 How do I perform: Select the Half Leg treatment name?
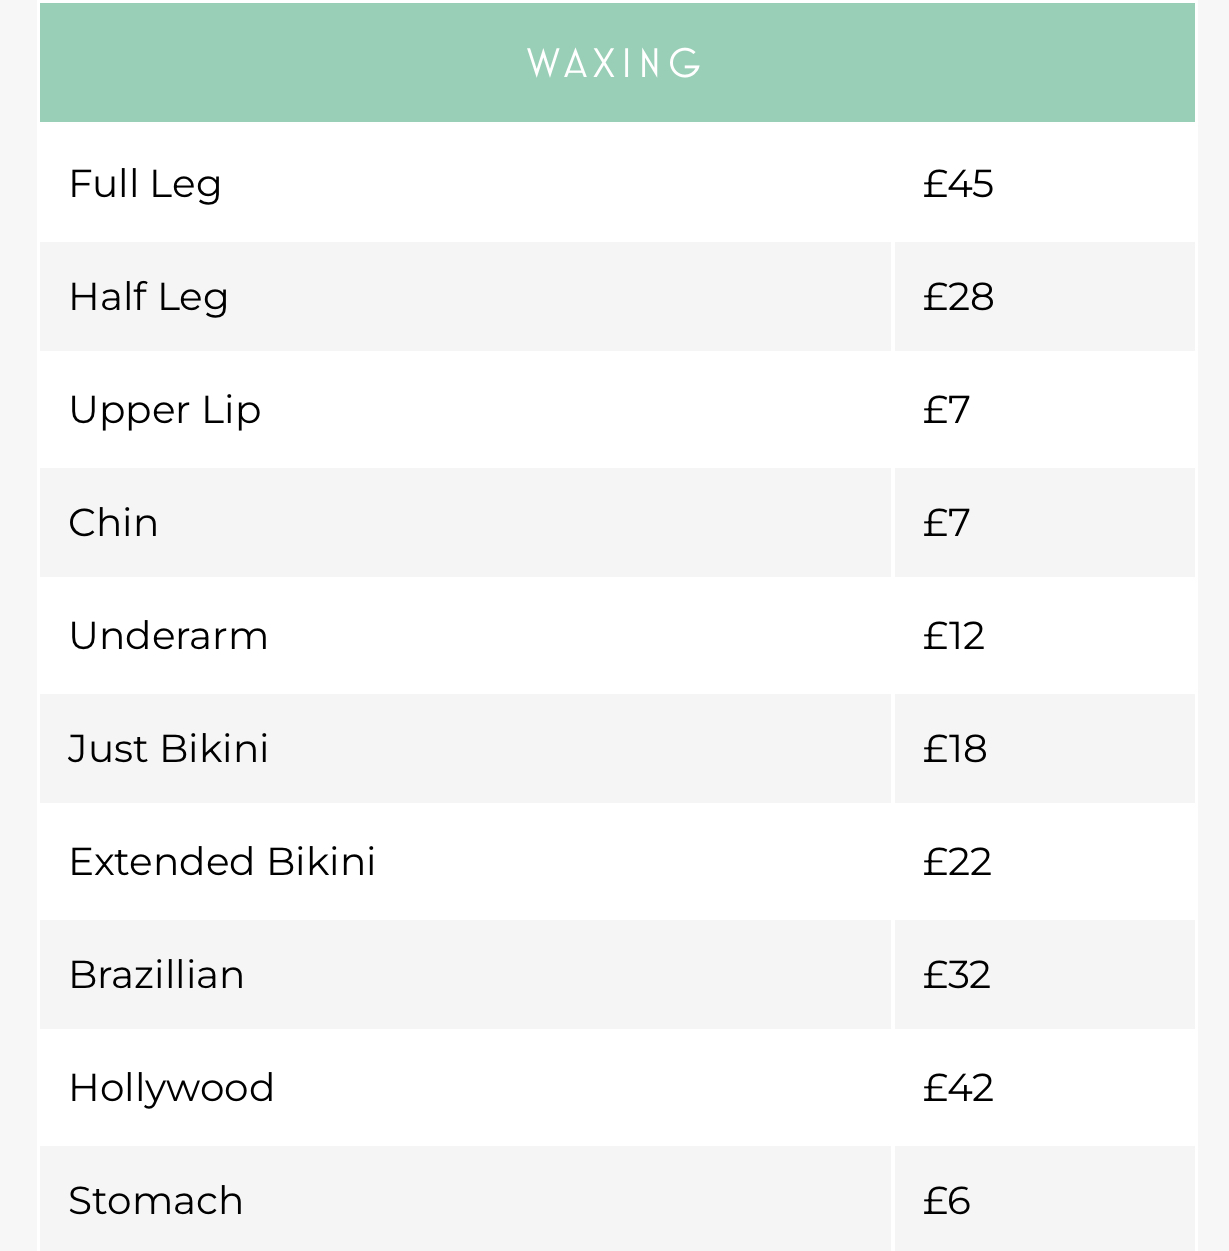point(149,298)
